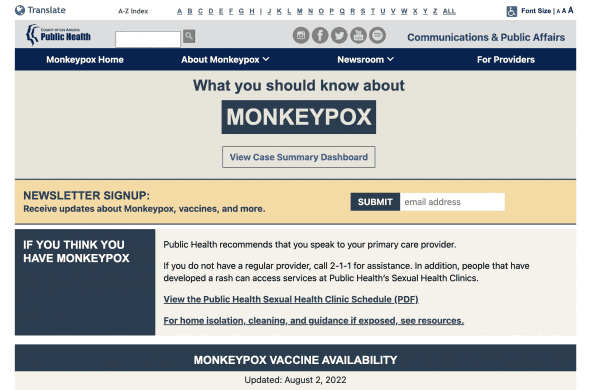600x390 pixels.
Task: Open the YouTube social icon
Action: [358, 35]
